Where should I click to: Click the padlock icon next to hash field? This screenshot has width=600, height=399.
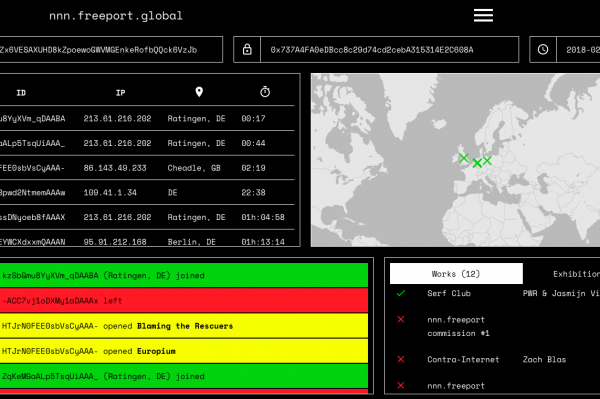pos(247,49)
